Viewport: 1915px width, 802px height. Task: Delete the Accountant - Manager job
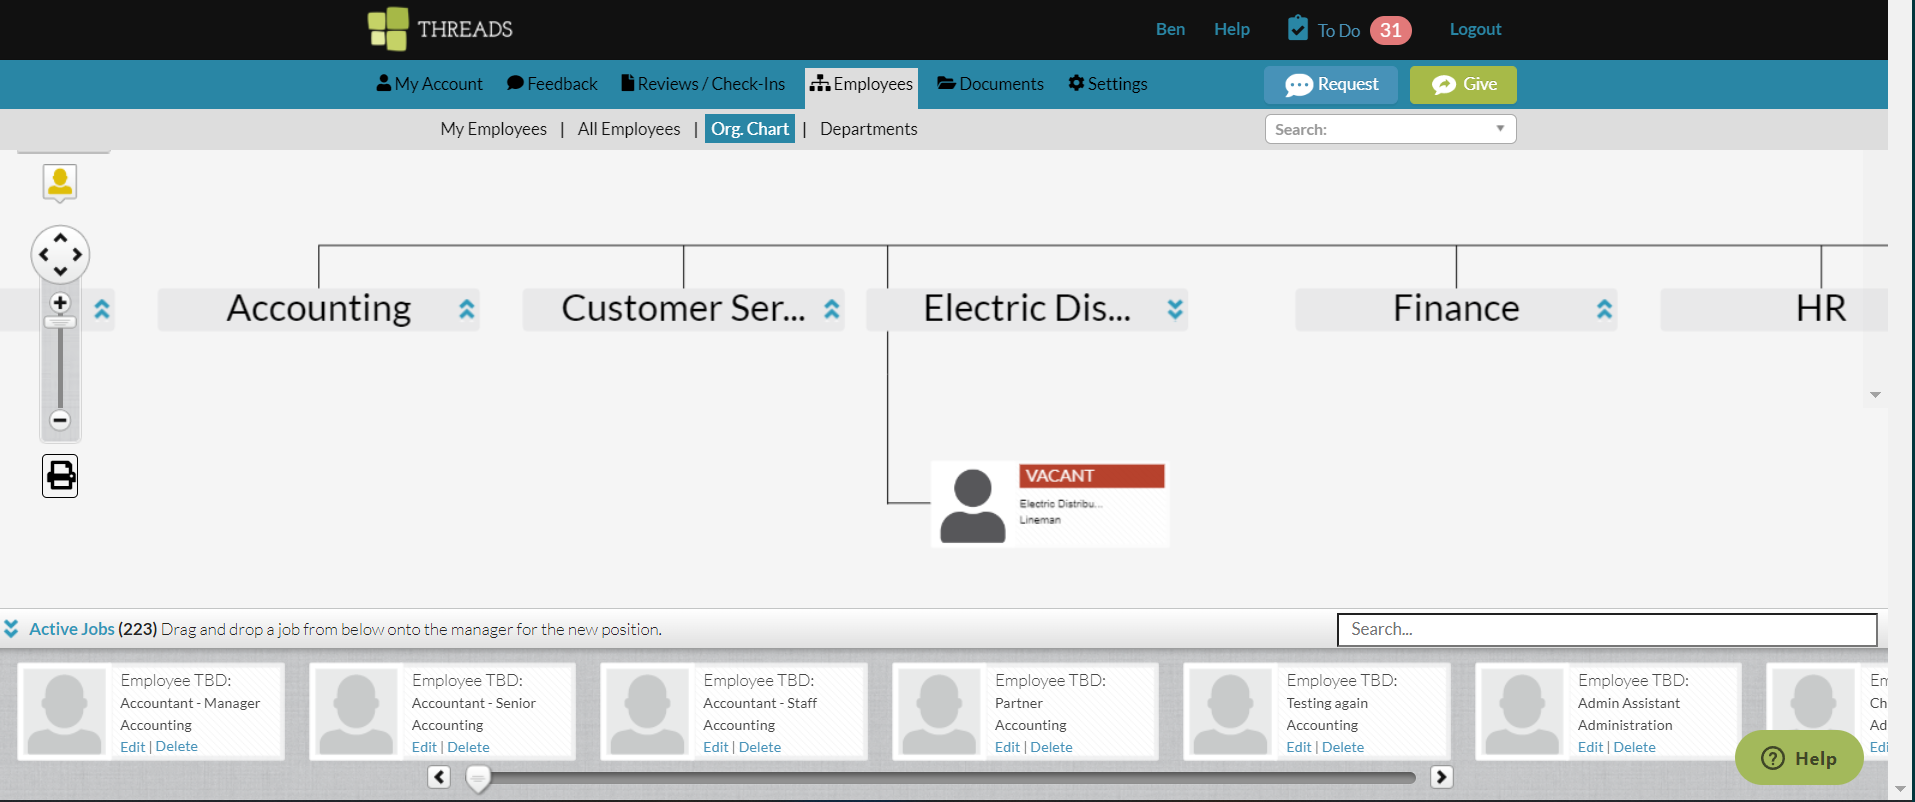(177, 747)
